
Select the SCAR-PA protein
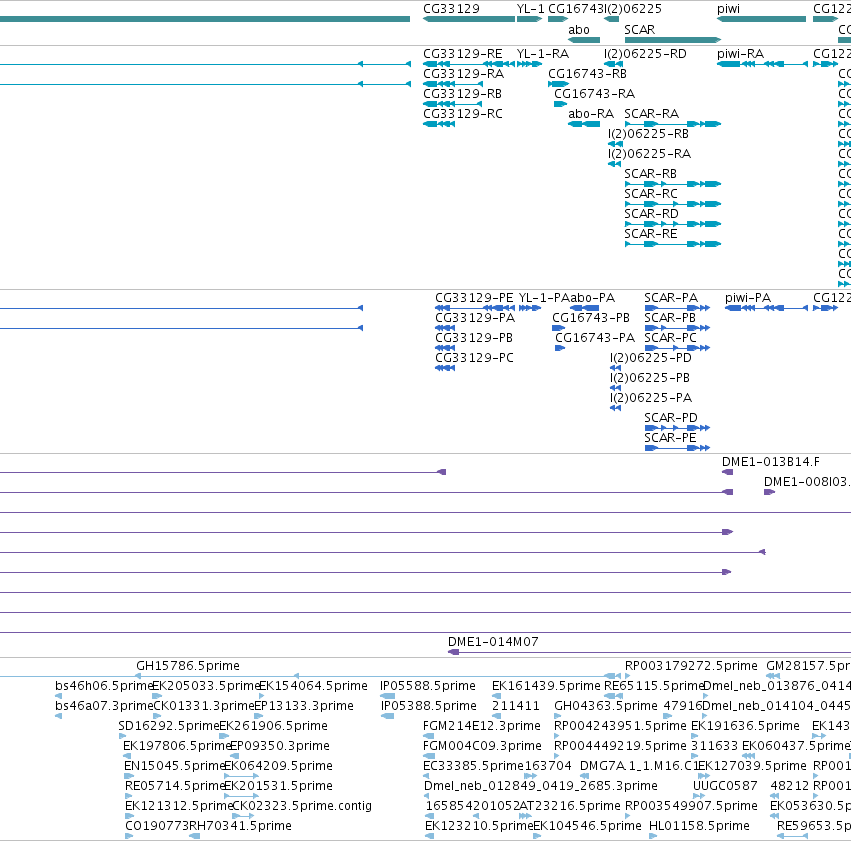click(x=677, y=308)
